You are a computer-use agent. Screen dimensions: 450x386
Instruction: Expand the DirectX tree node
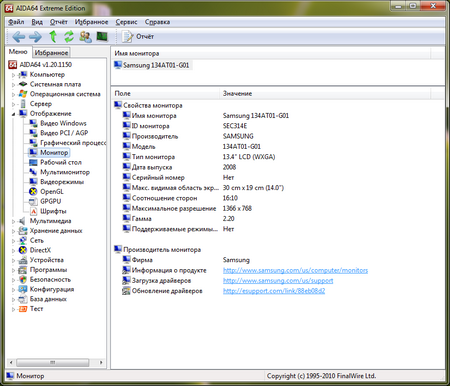13,251
